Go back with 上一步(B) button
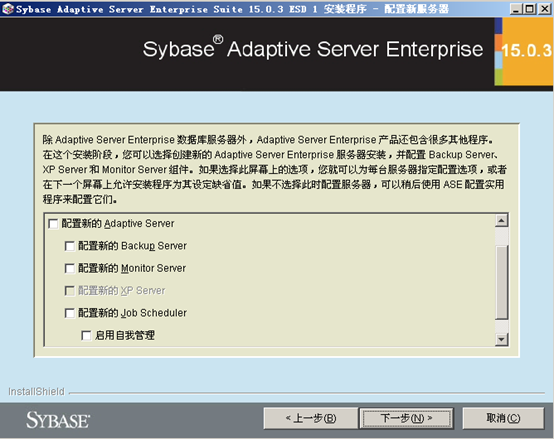Image resolution: width=554 pixels, height=439 pixels. coord(311,419)
